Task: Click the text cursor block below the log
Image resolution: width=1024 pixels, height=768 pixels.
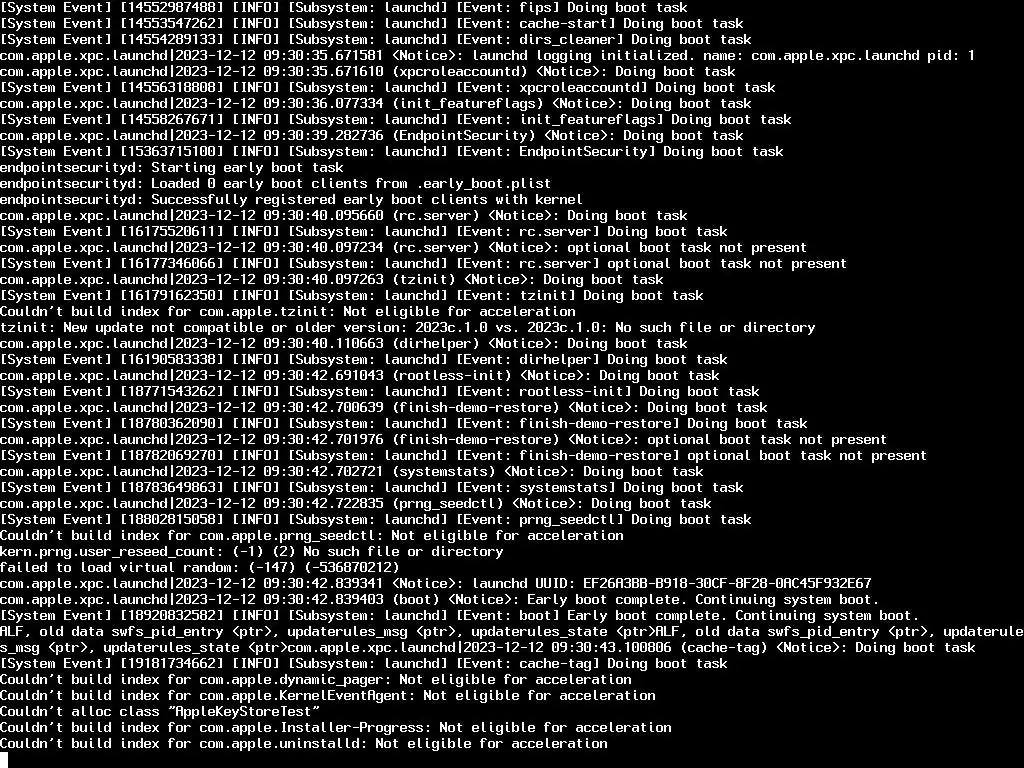Action: pyautogui.click(x=4, y=760)
